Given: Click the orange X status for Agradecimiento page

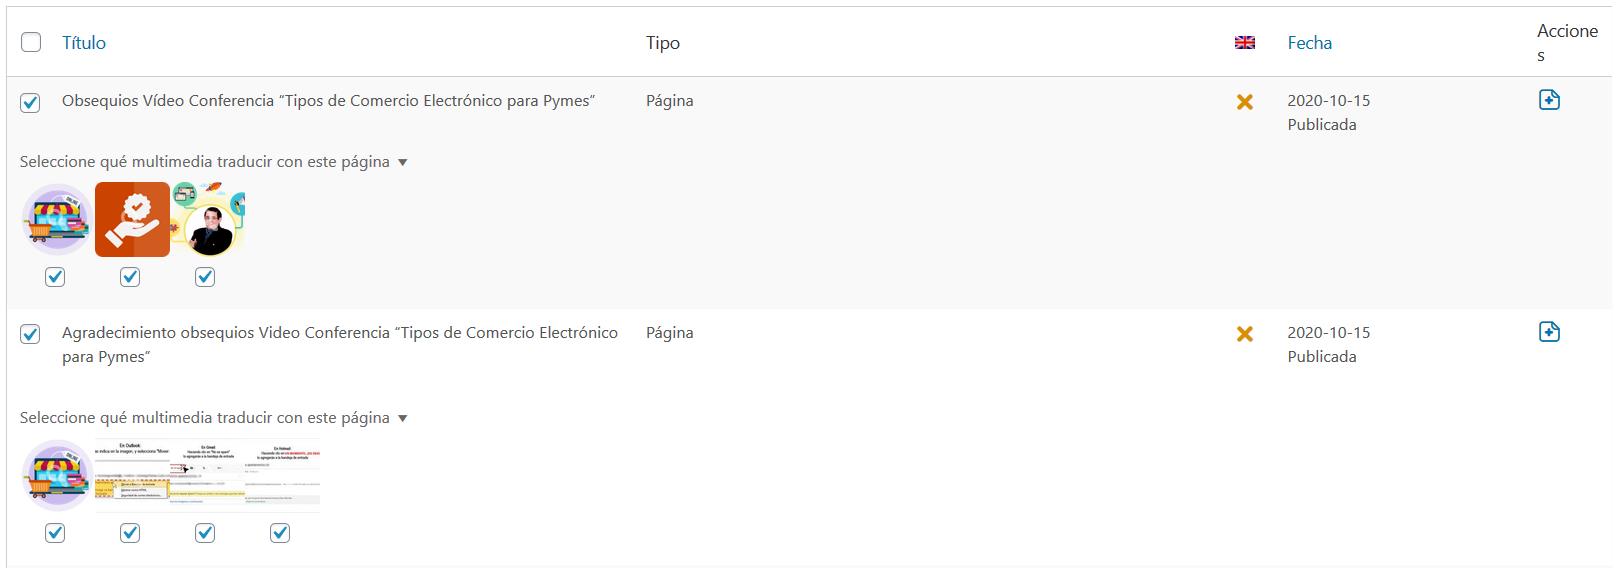Looking at the screenshot, I should click(1245, 333).
